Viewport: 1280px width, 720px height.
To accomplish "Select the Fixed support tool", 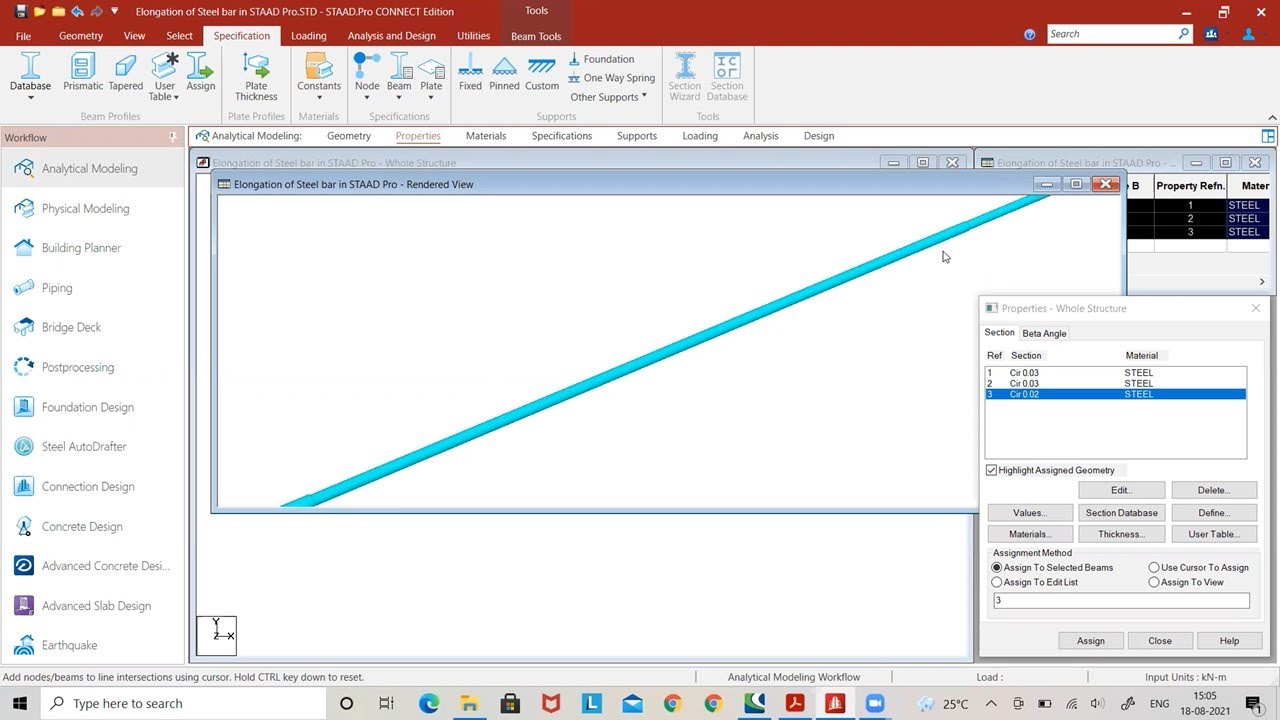I will [470, 72].
